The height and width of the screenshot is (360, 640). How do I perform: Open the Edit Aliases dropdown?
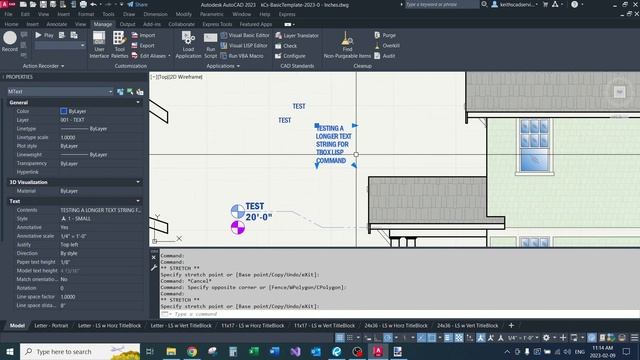151,56
